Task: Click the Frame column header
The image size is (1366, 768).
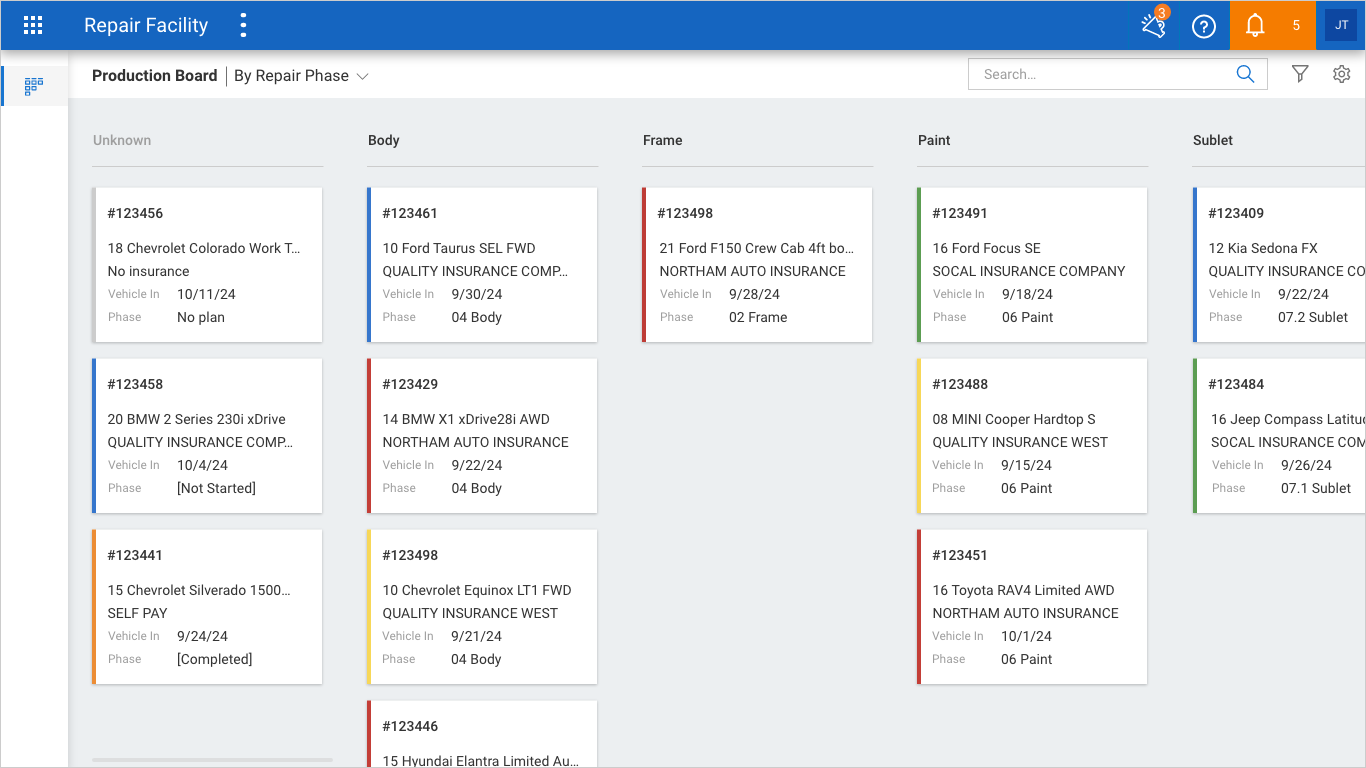Action: click(x=663, y=140)
